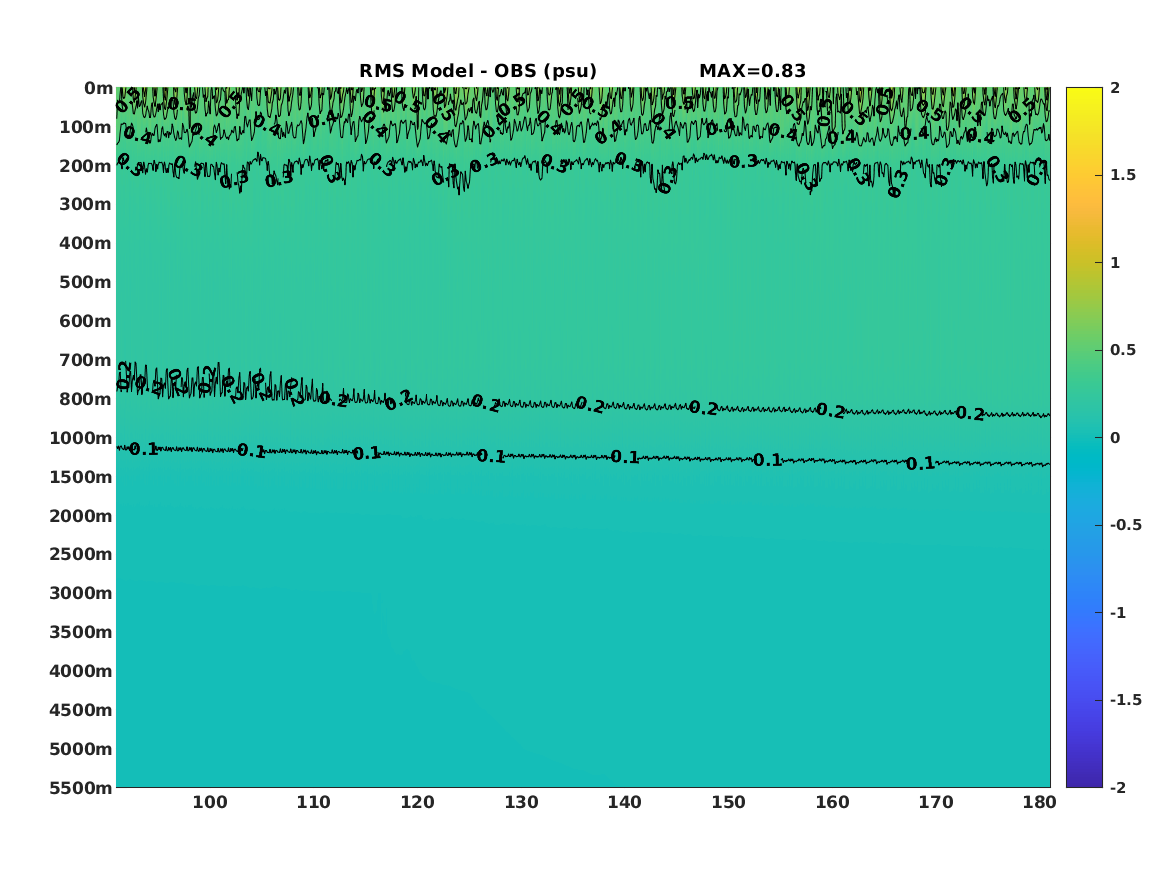The height and width of the screenshot is (875, 1167).
Task: Select the "600m" depth axis label
Action: pos(86,321)
